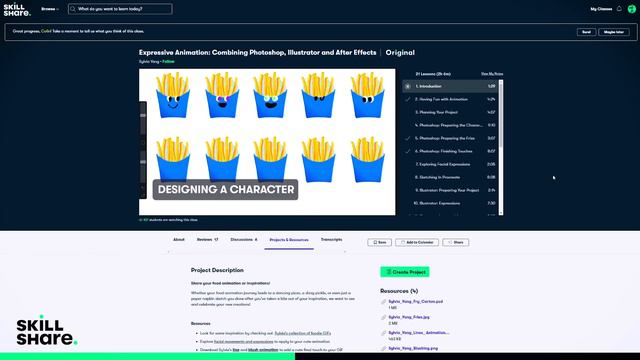Toggle the completed checkmark on lesson 6
This screenshot has height=360, width=640.
tap(407, 151)
